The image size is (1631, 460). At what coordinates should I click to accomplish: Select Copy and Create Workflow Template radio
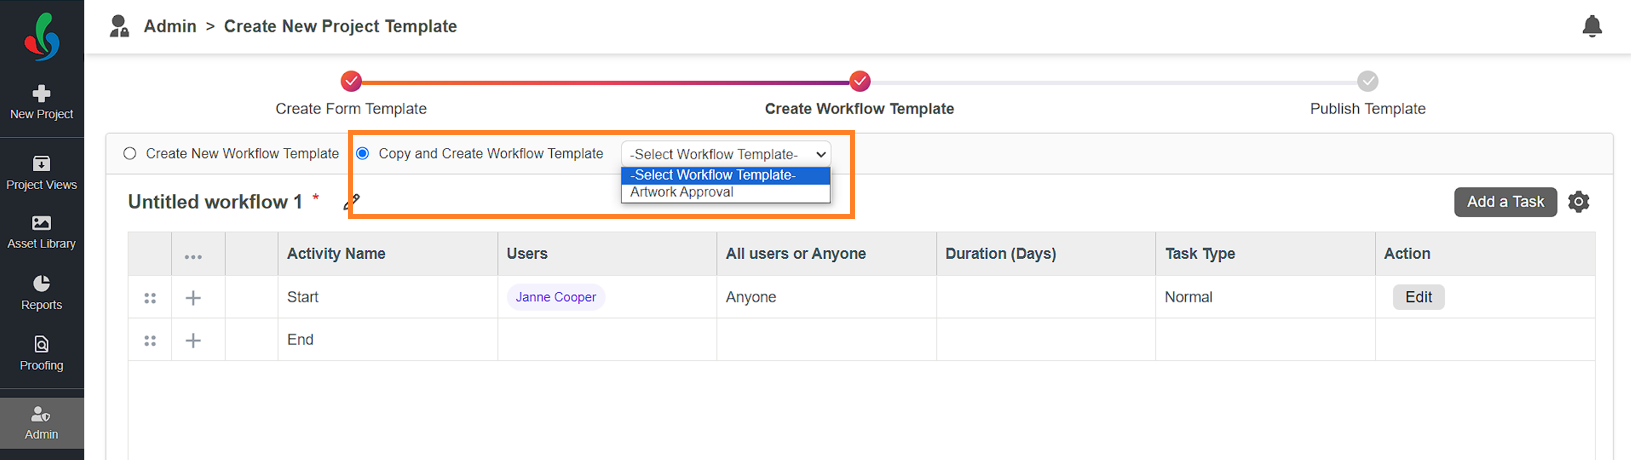point(363,154)
